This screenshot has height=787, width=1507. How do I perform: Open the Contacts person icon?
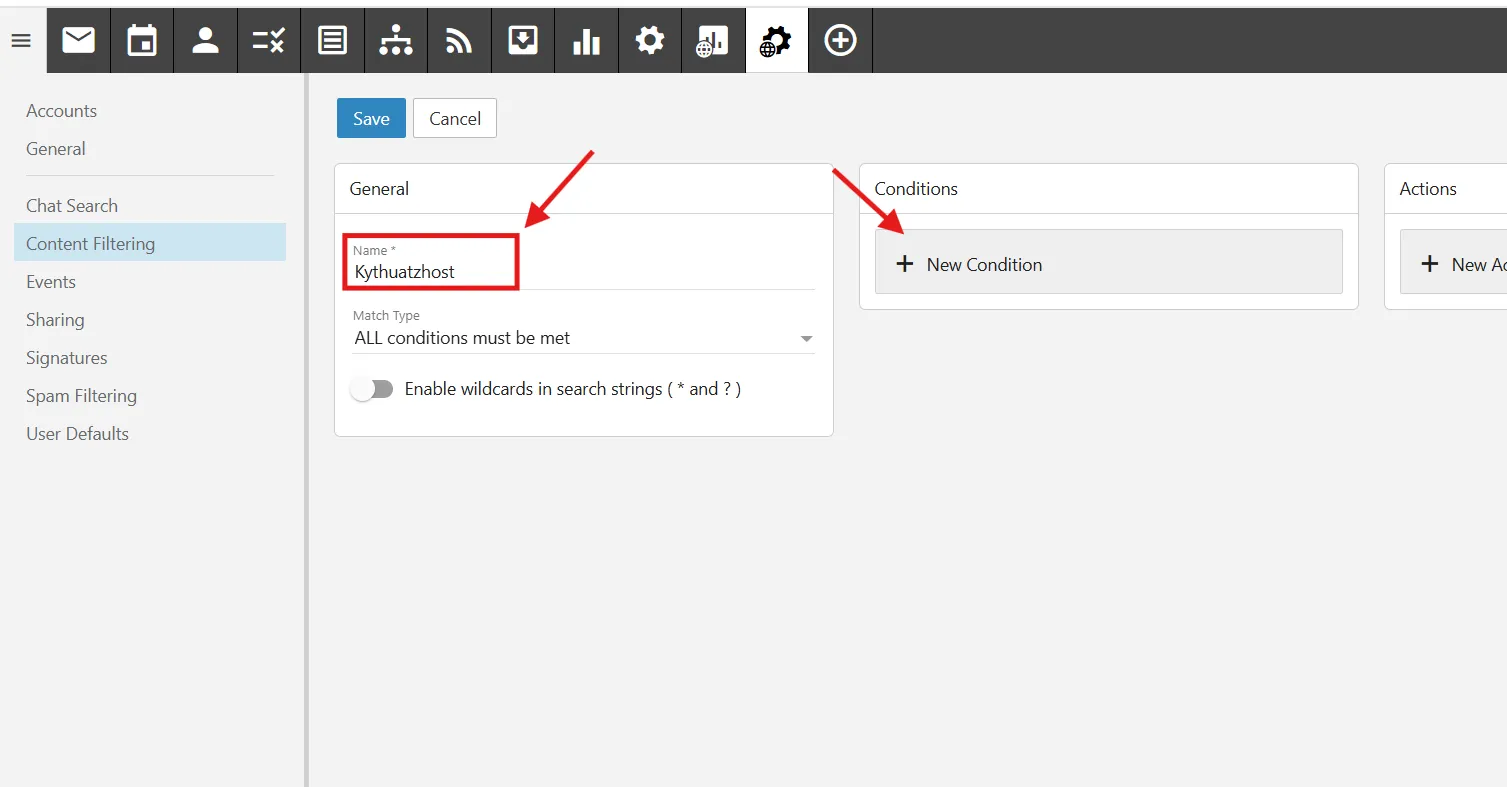206,40
